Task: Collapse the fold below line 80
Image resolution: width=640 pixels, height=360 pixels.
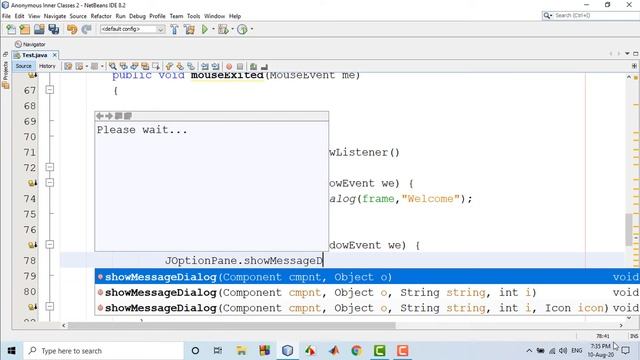Action: (50, 307)
